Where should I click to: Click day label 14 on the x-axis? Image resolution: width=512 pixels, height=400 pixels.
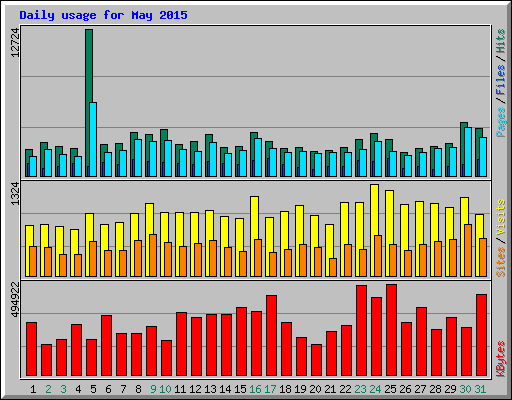tap(225, 389)
